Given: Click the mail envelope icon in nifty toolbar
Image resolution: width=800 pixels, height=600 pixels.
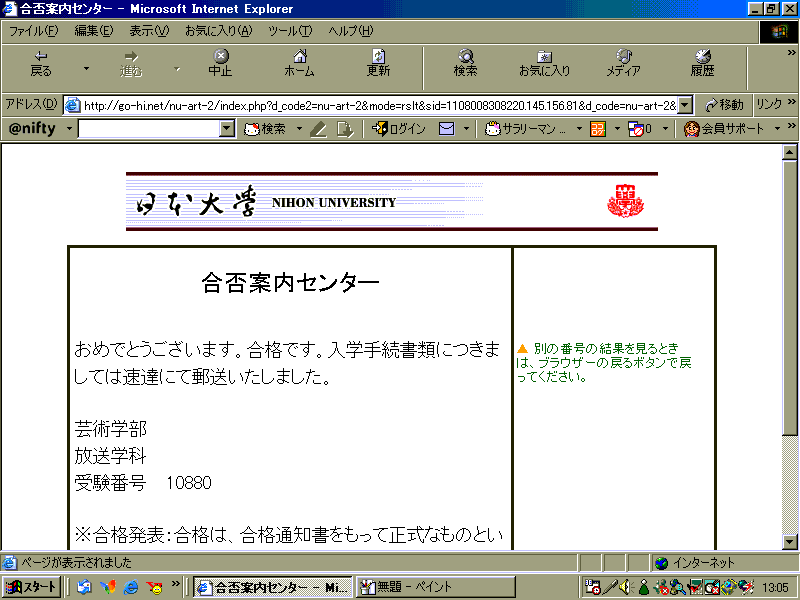Looking at the screenshot, I should pyautogui.click(x=446, y=129).
